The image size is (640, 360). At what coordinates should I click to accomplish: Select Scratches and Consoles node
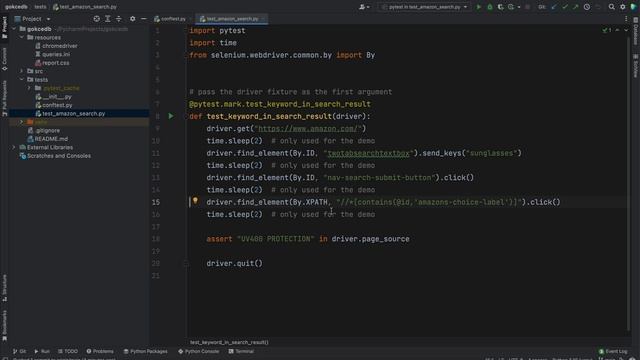[x=59, y=156]
